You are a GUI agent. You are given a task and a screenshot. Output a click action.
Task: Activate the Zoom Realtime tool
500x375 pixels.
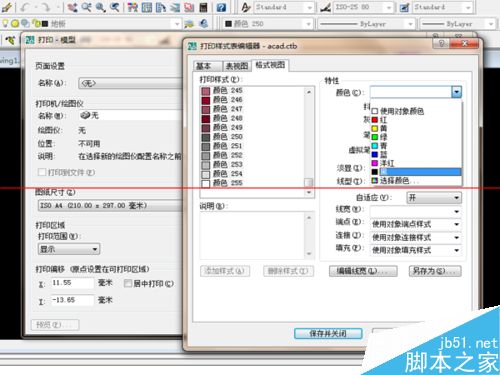click(86, 7)
